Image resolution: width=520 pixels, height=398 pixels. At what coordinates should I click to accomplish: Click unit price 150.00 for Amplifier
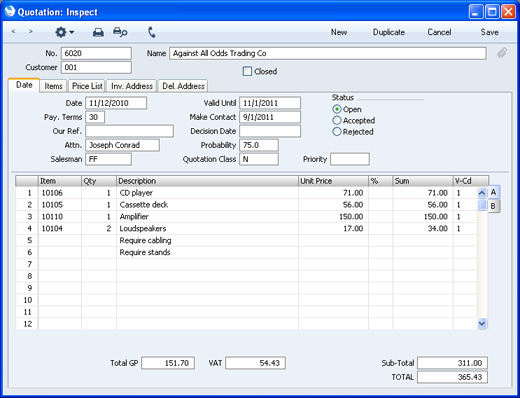coord(333,217)
